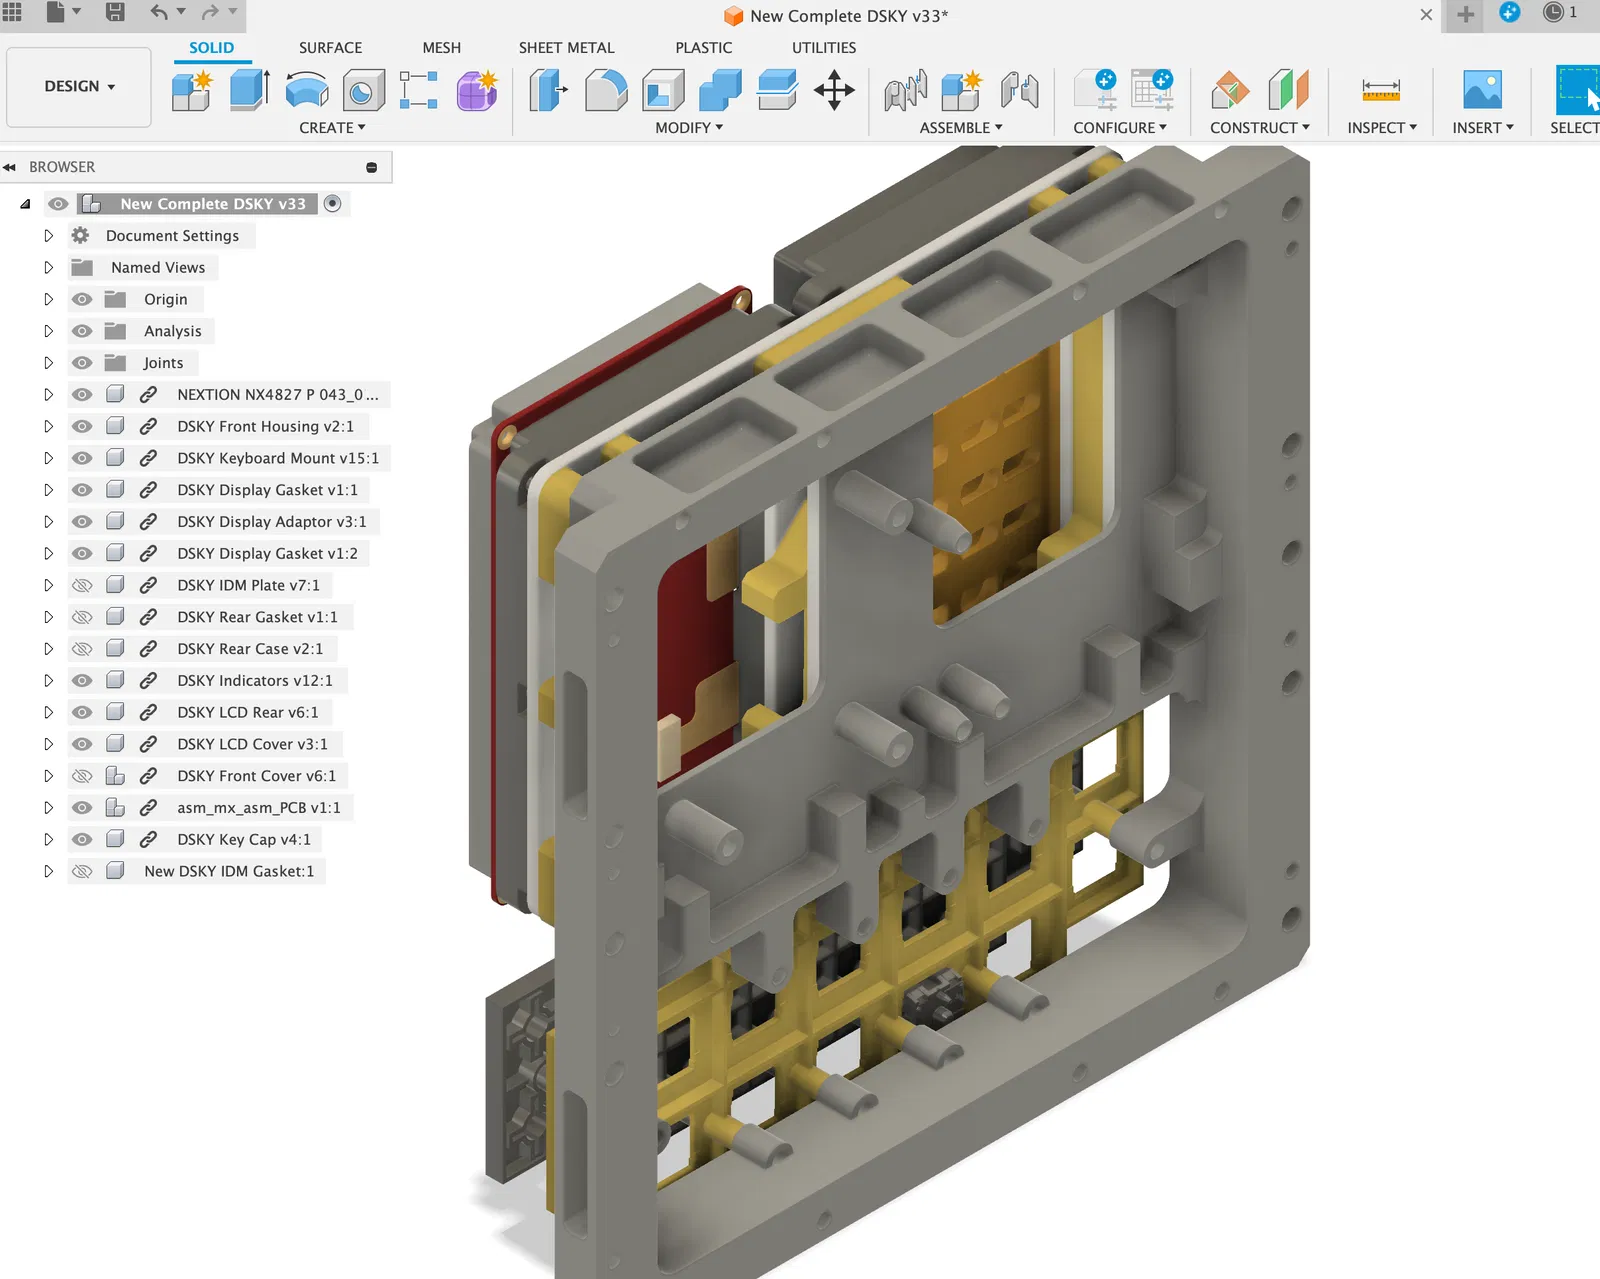This screenshot has width=1600, height=1279.
Task: Select the Rectangular Pattern tool
Action: coord(419,90)
